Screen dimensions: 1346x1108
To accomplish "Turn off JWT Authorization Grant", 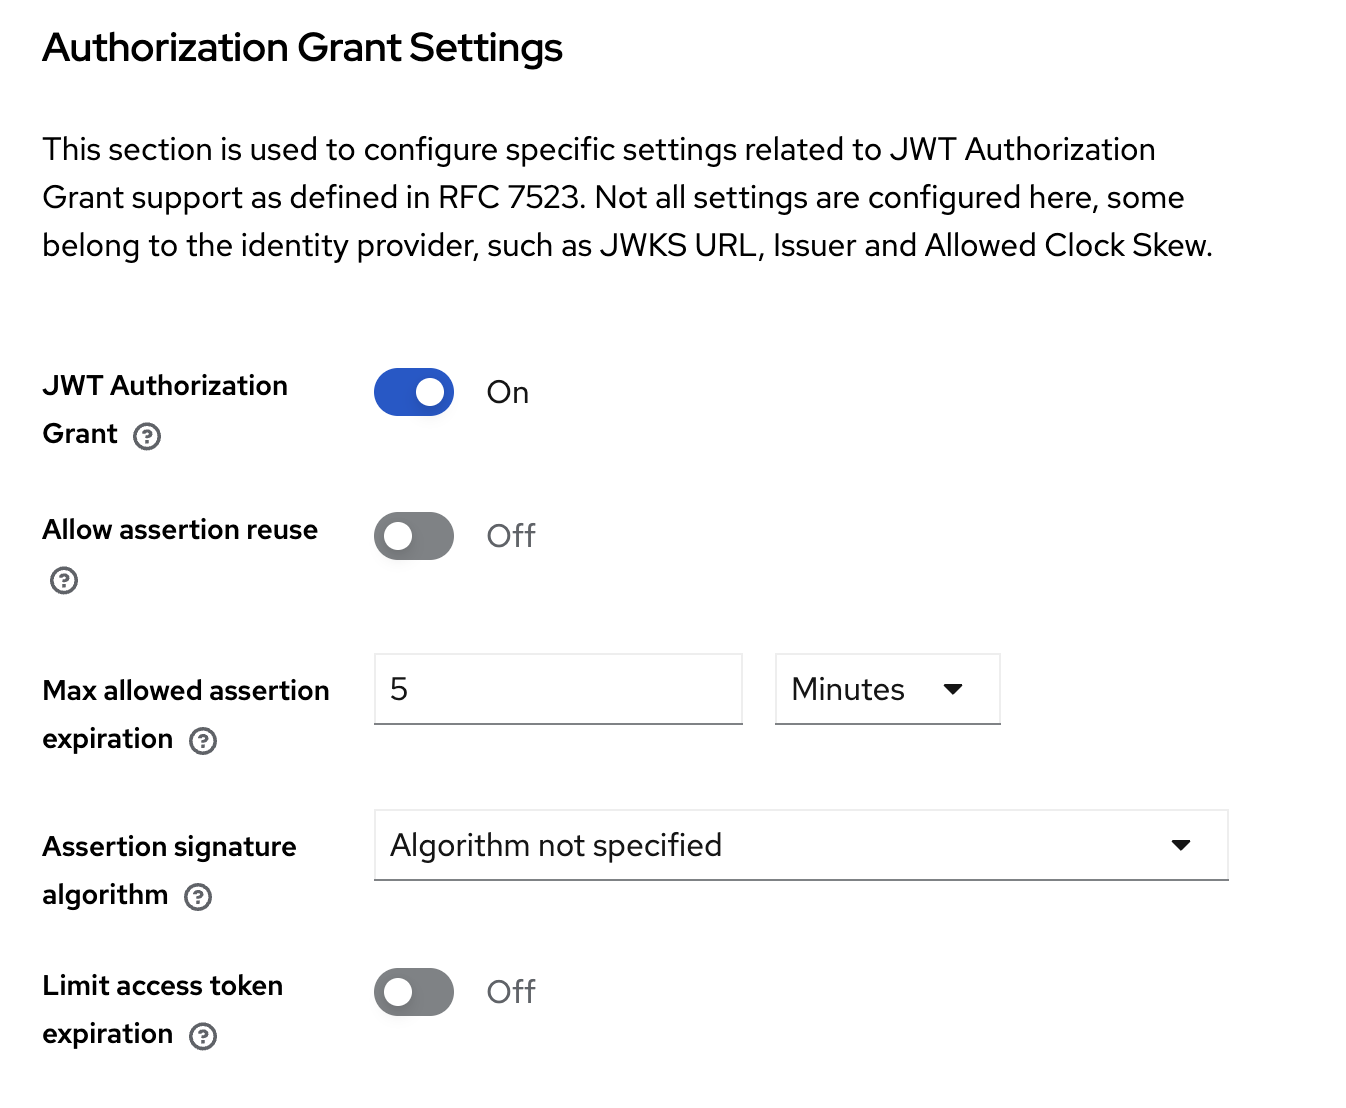I will 413,392.
